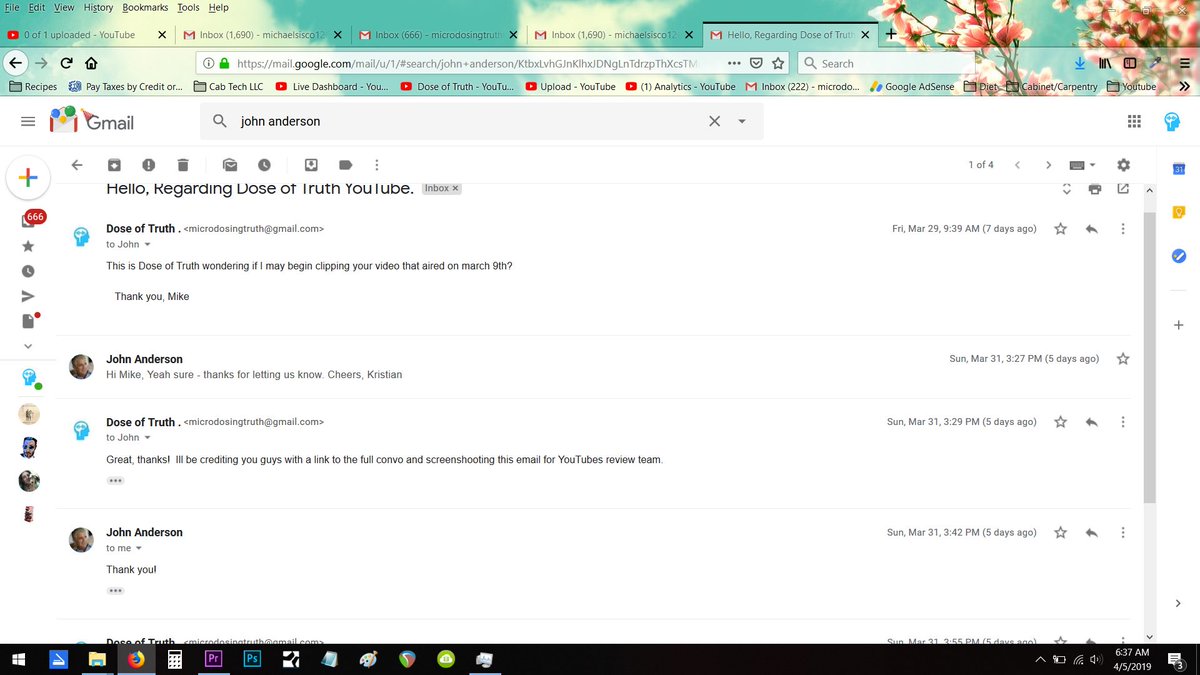Image resolution: width=1200 pixels, height=675 pixels.
Task: Open Google Tasks side panel icon
Action: click(1178, 256)
